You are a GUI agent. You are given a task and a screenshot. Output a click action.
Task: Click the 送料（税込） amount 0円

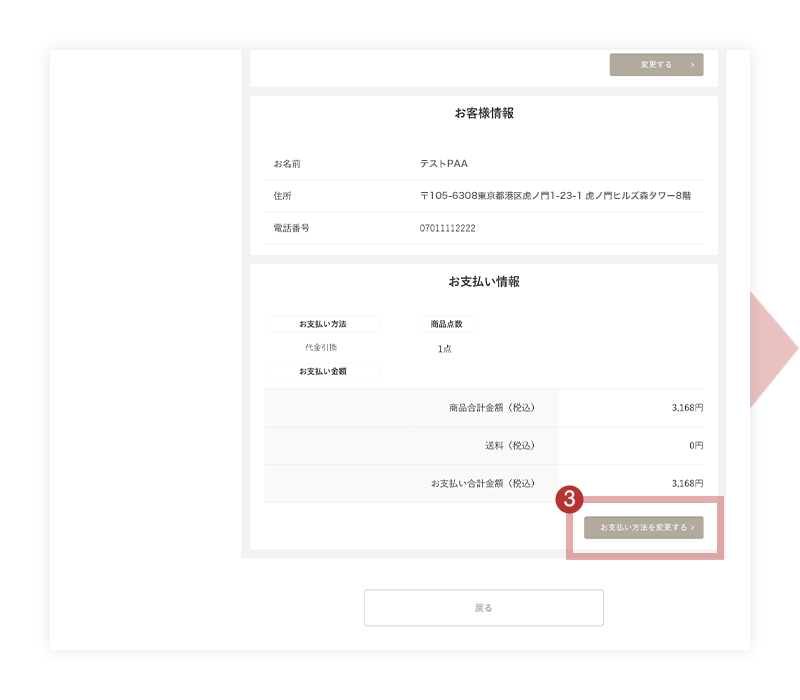[695, 446]
